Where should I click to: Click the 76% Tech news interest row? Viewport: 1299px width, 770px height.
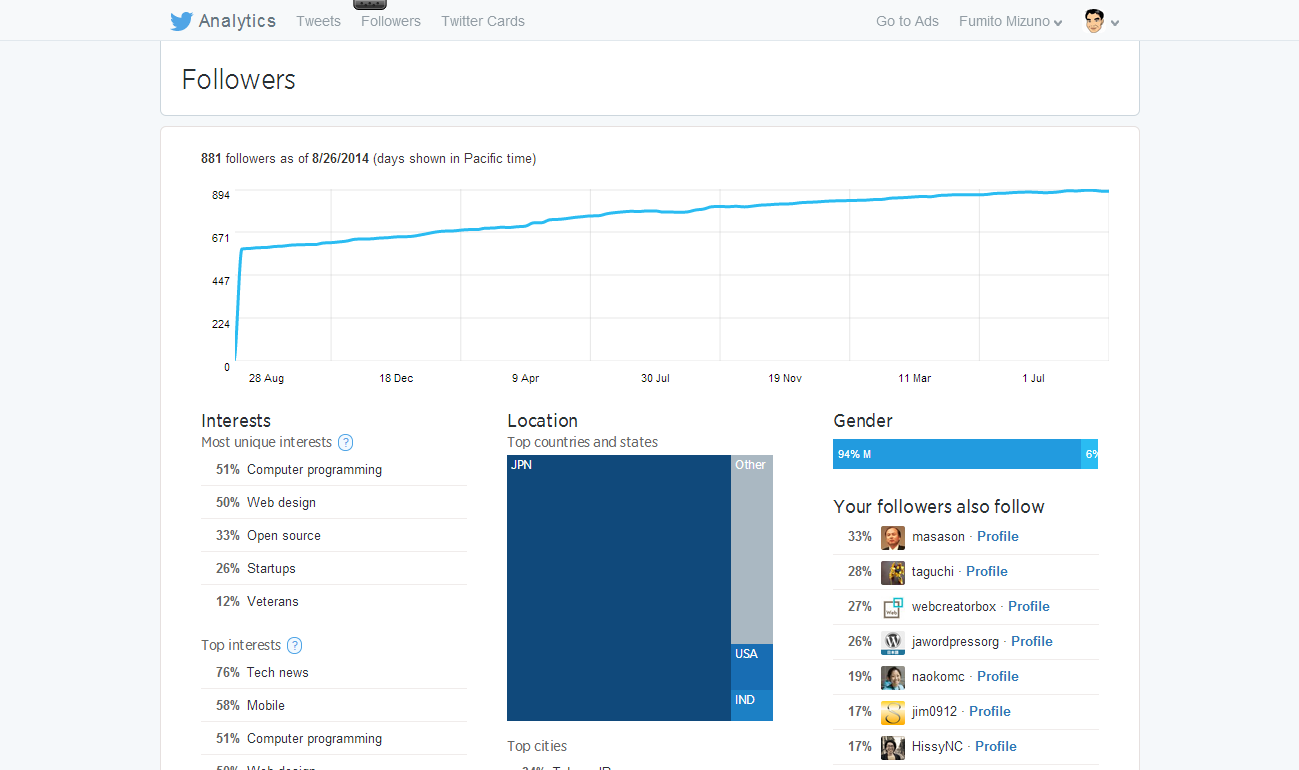(334, 673)
